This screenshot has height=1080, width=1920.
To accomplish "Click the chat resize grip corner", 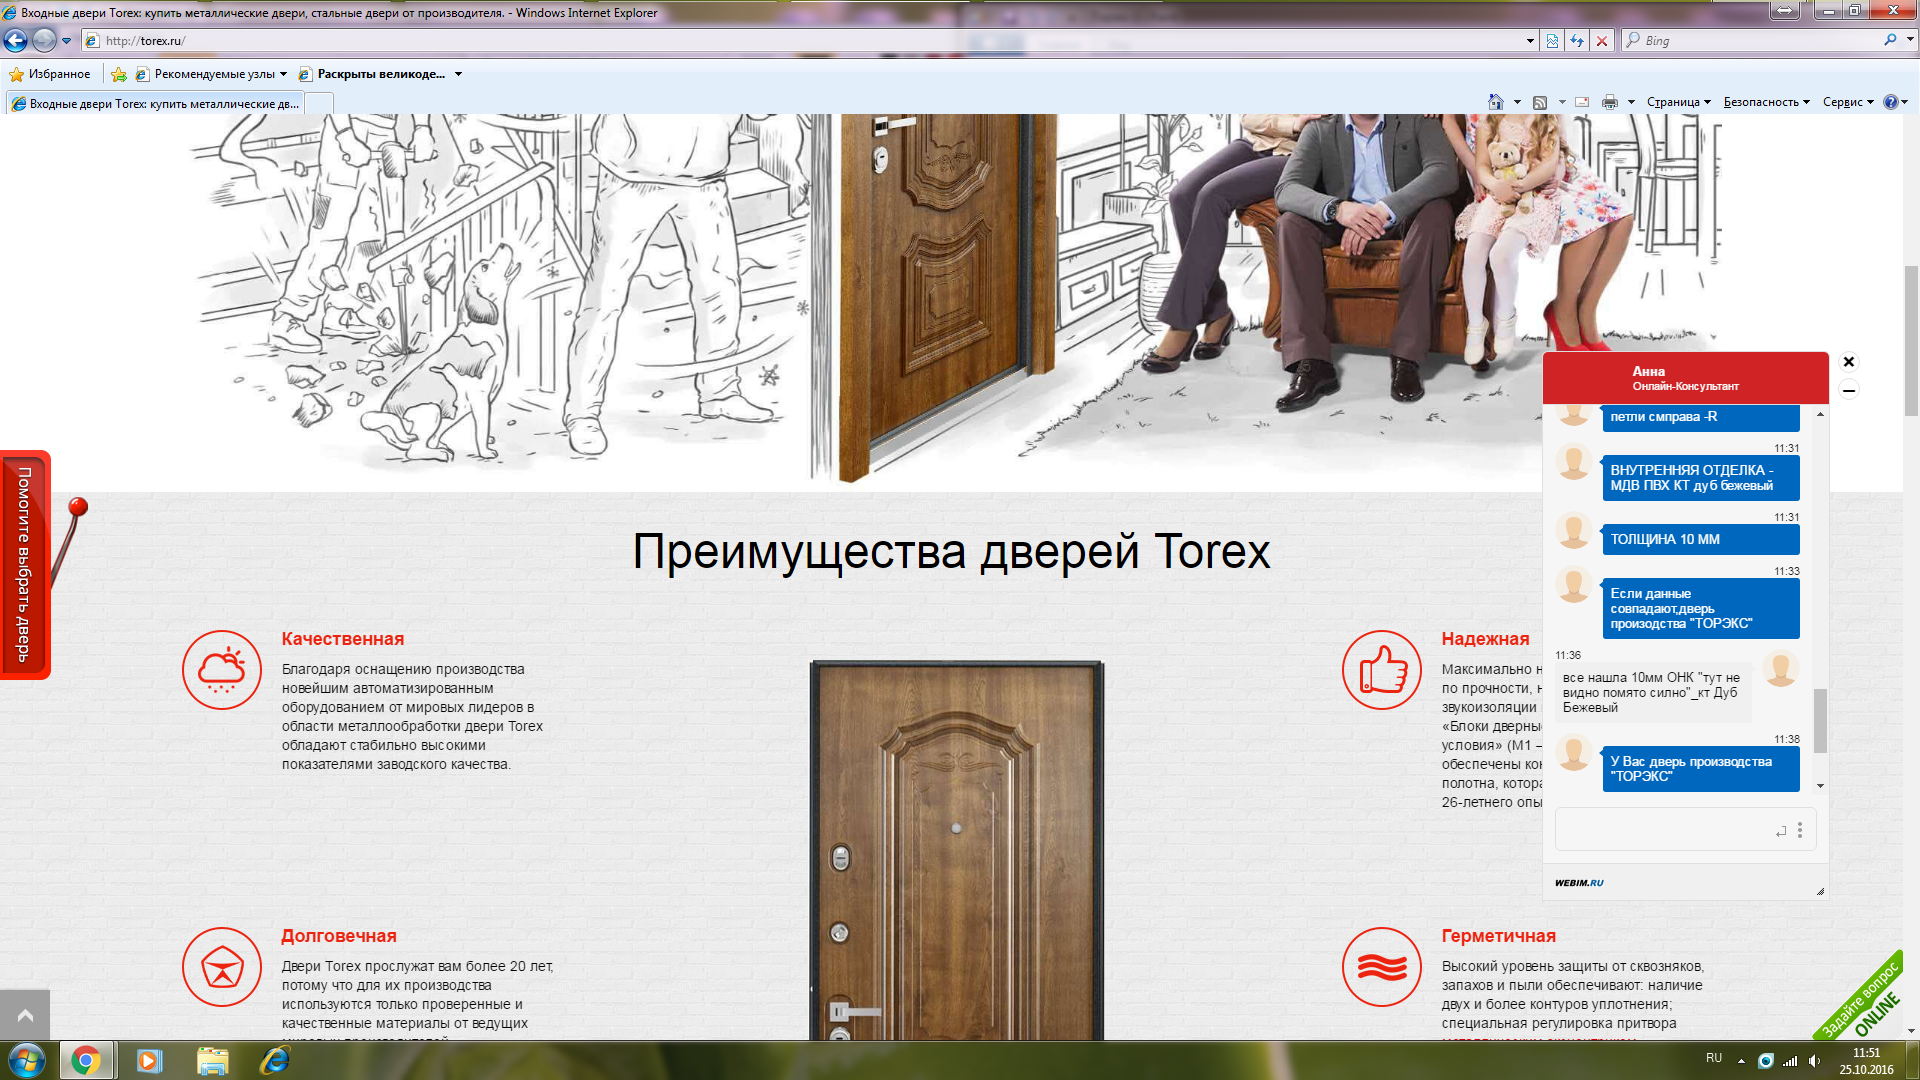I will click(1820, 890).
